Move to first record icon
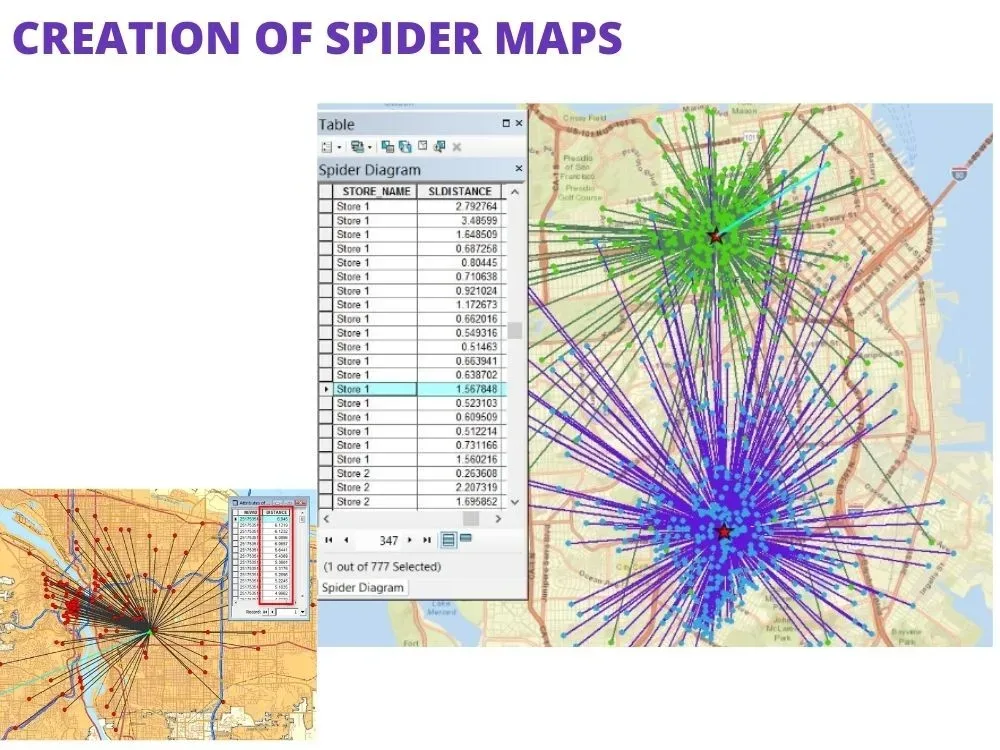The height and width of the screenshot is (750, 1000). click(x=328, y=540)
